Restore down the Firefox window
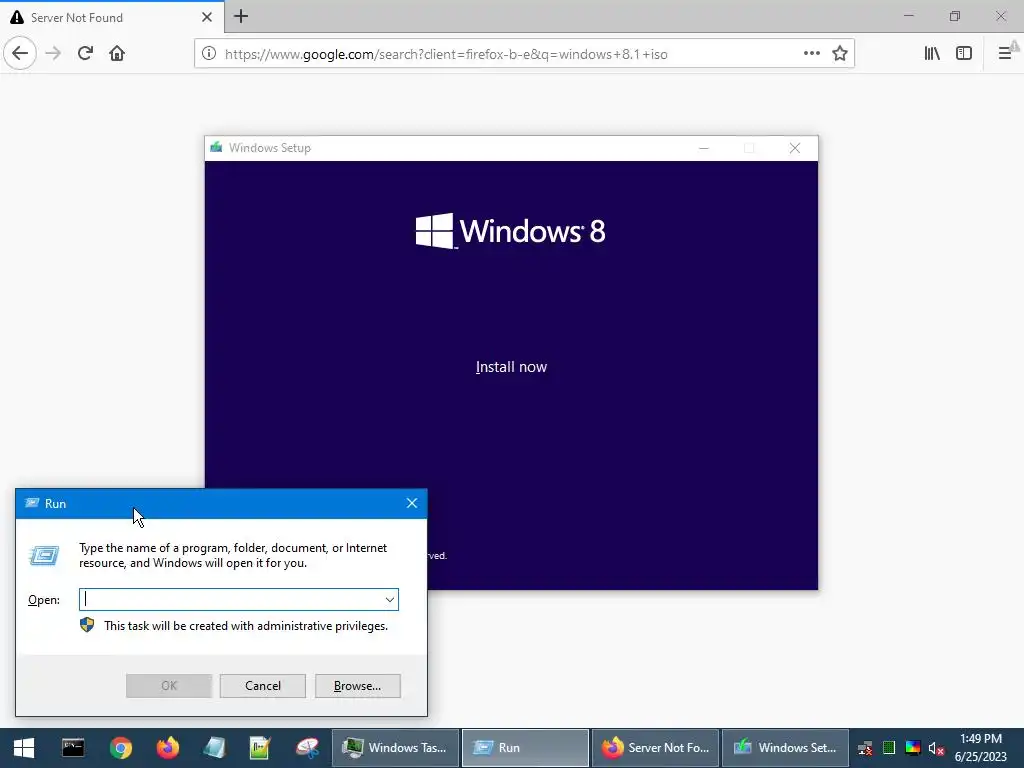Viewport: 1024px width, 768px height. 955,16
